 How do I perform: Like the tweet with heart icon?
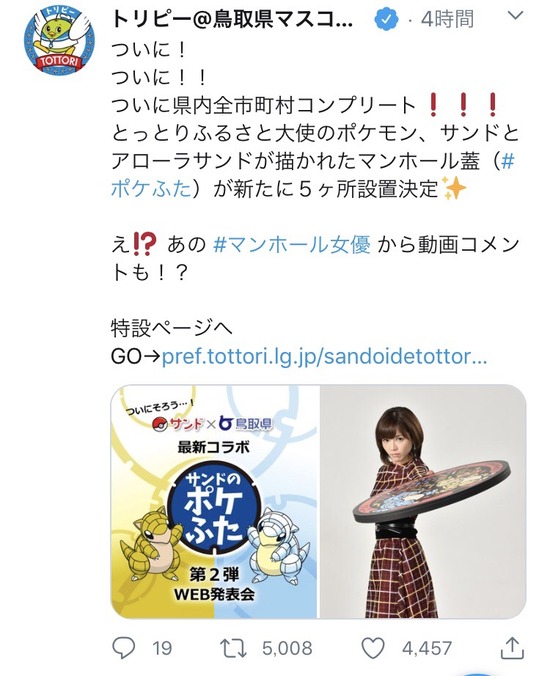coord(372,648)
